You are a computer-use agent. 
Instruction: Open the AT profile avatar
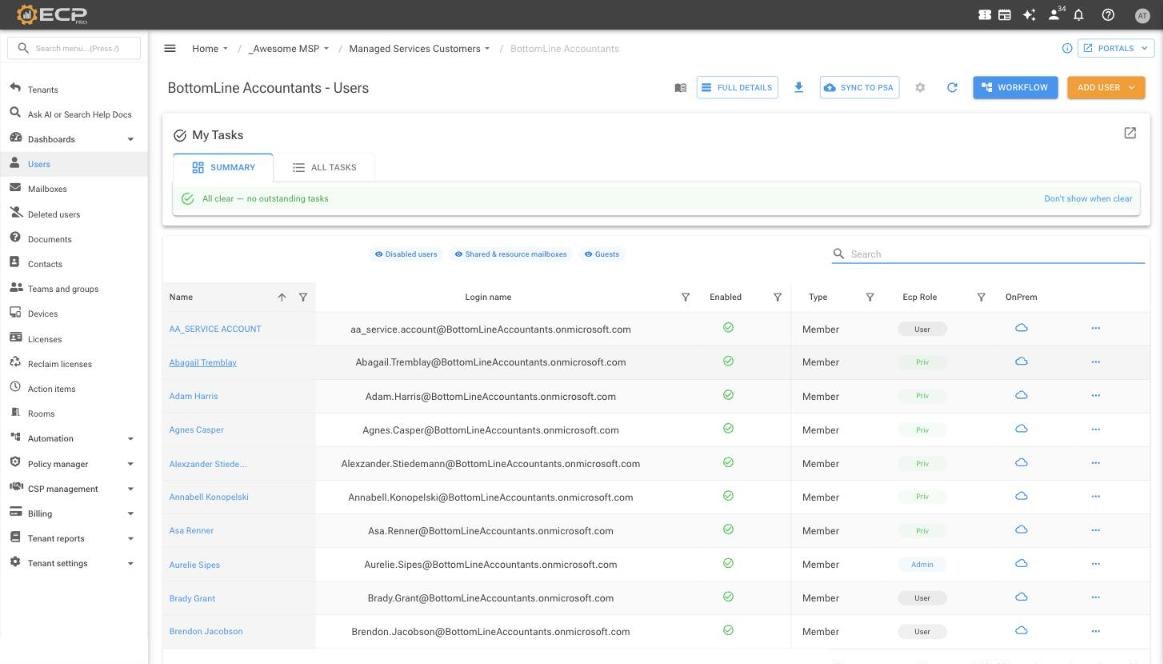pos(1142,16)
